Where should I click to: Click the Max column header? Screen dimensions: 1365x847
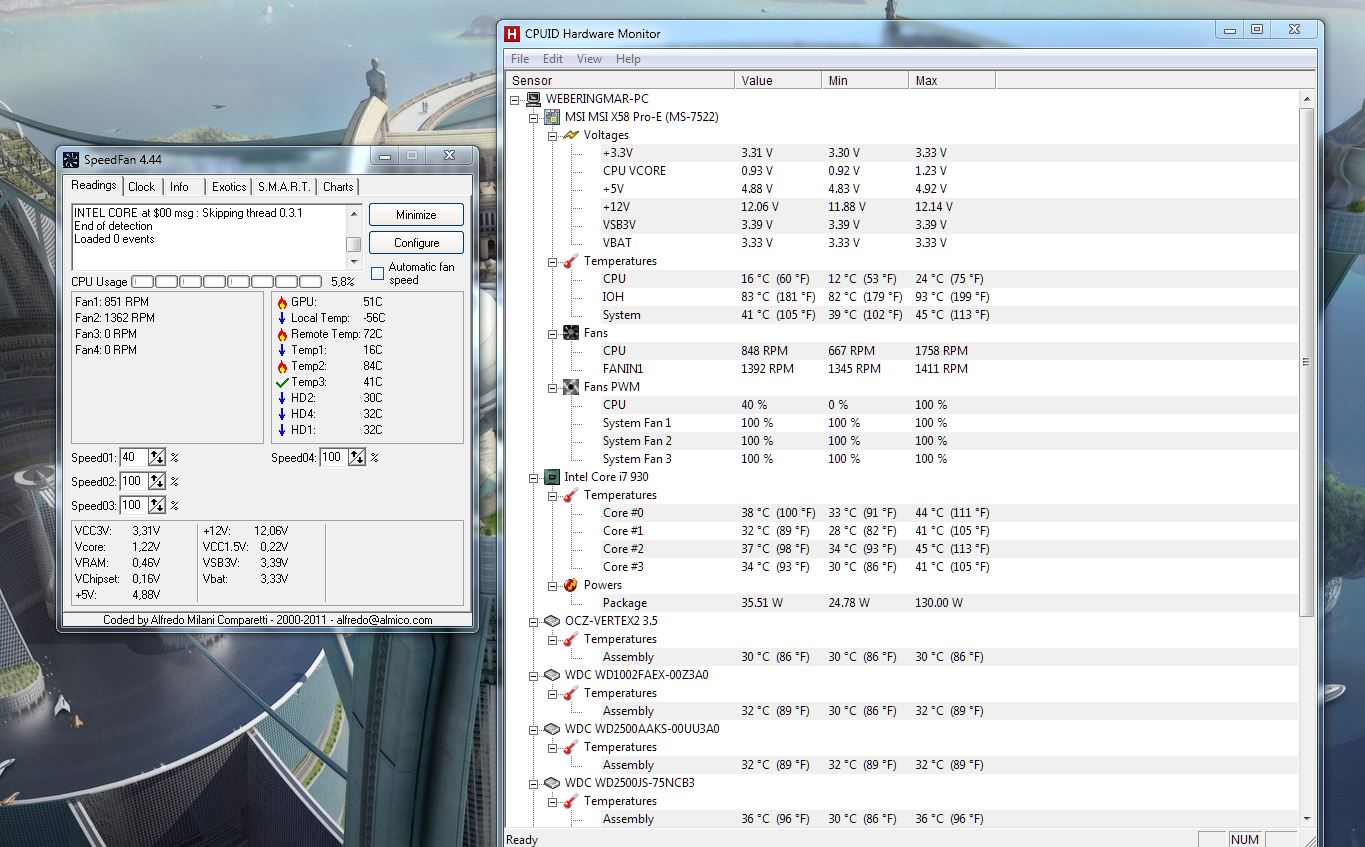pyautogui.click(x=952, y=80)
